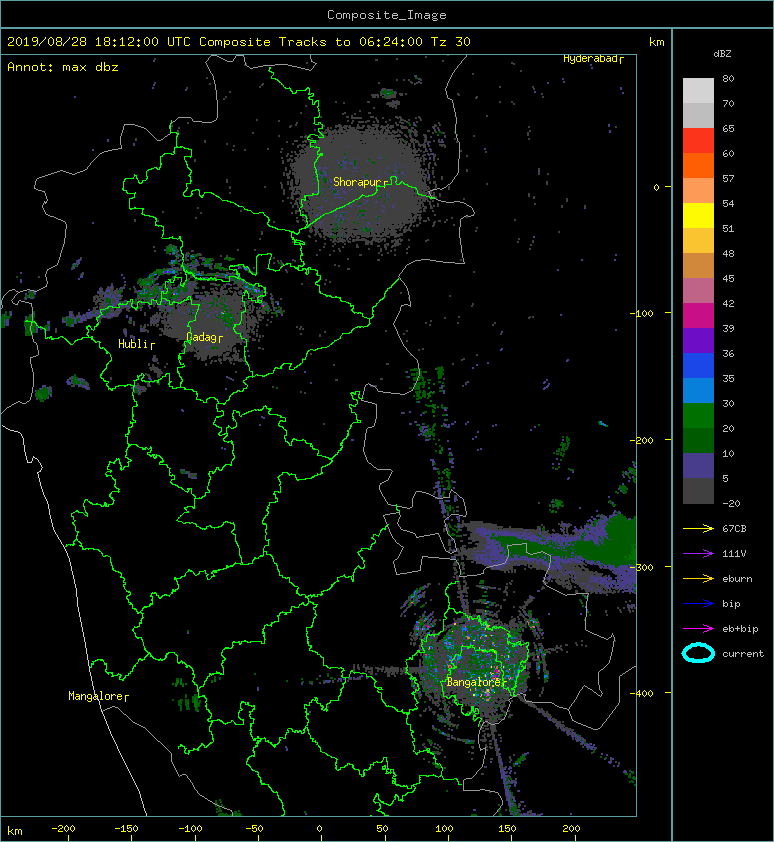Click the Annot: max dbz label
This screenshot has height=842, width=774.
[x=63, y=67]
